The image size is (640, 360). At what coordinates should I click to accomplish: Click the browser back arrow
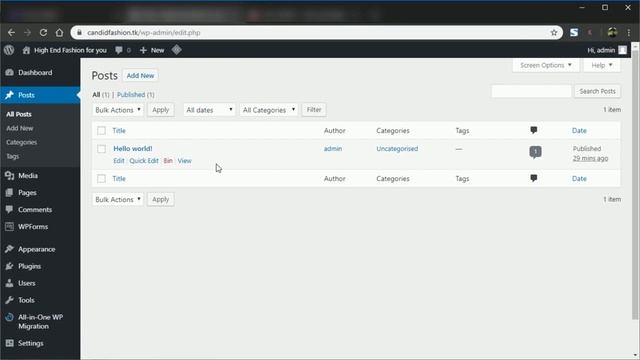(x=11, y=33)
